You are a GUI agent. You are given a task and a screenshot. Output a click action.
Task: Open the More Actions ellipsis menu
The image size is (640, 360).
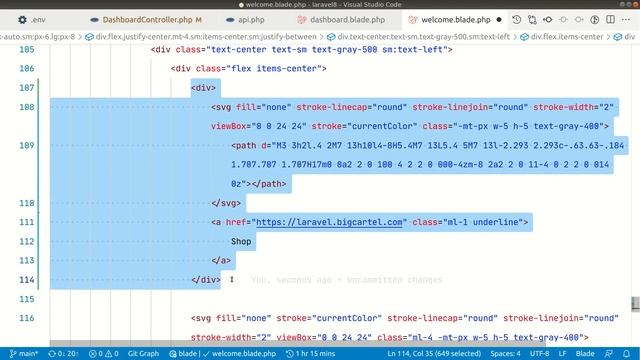(626, 20)
